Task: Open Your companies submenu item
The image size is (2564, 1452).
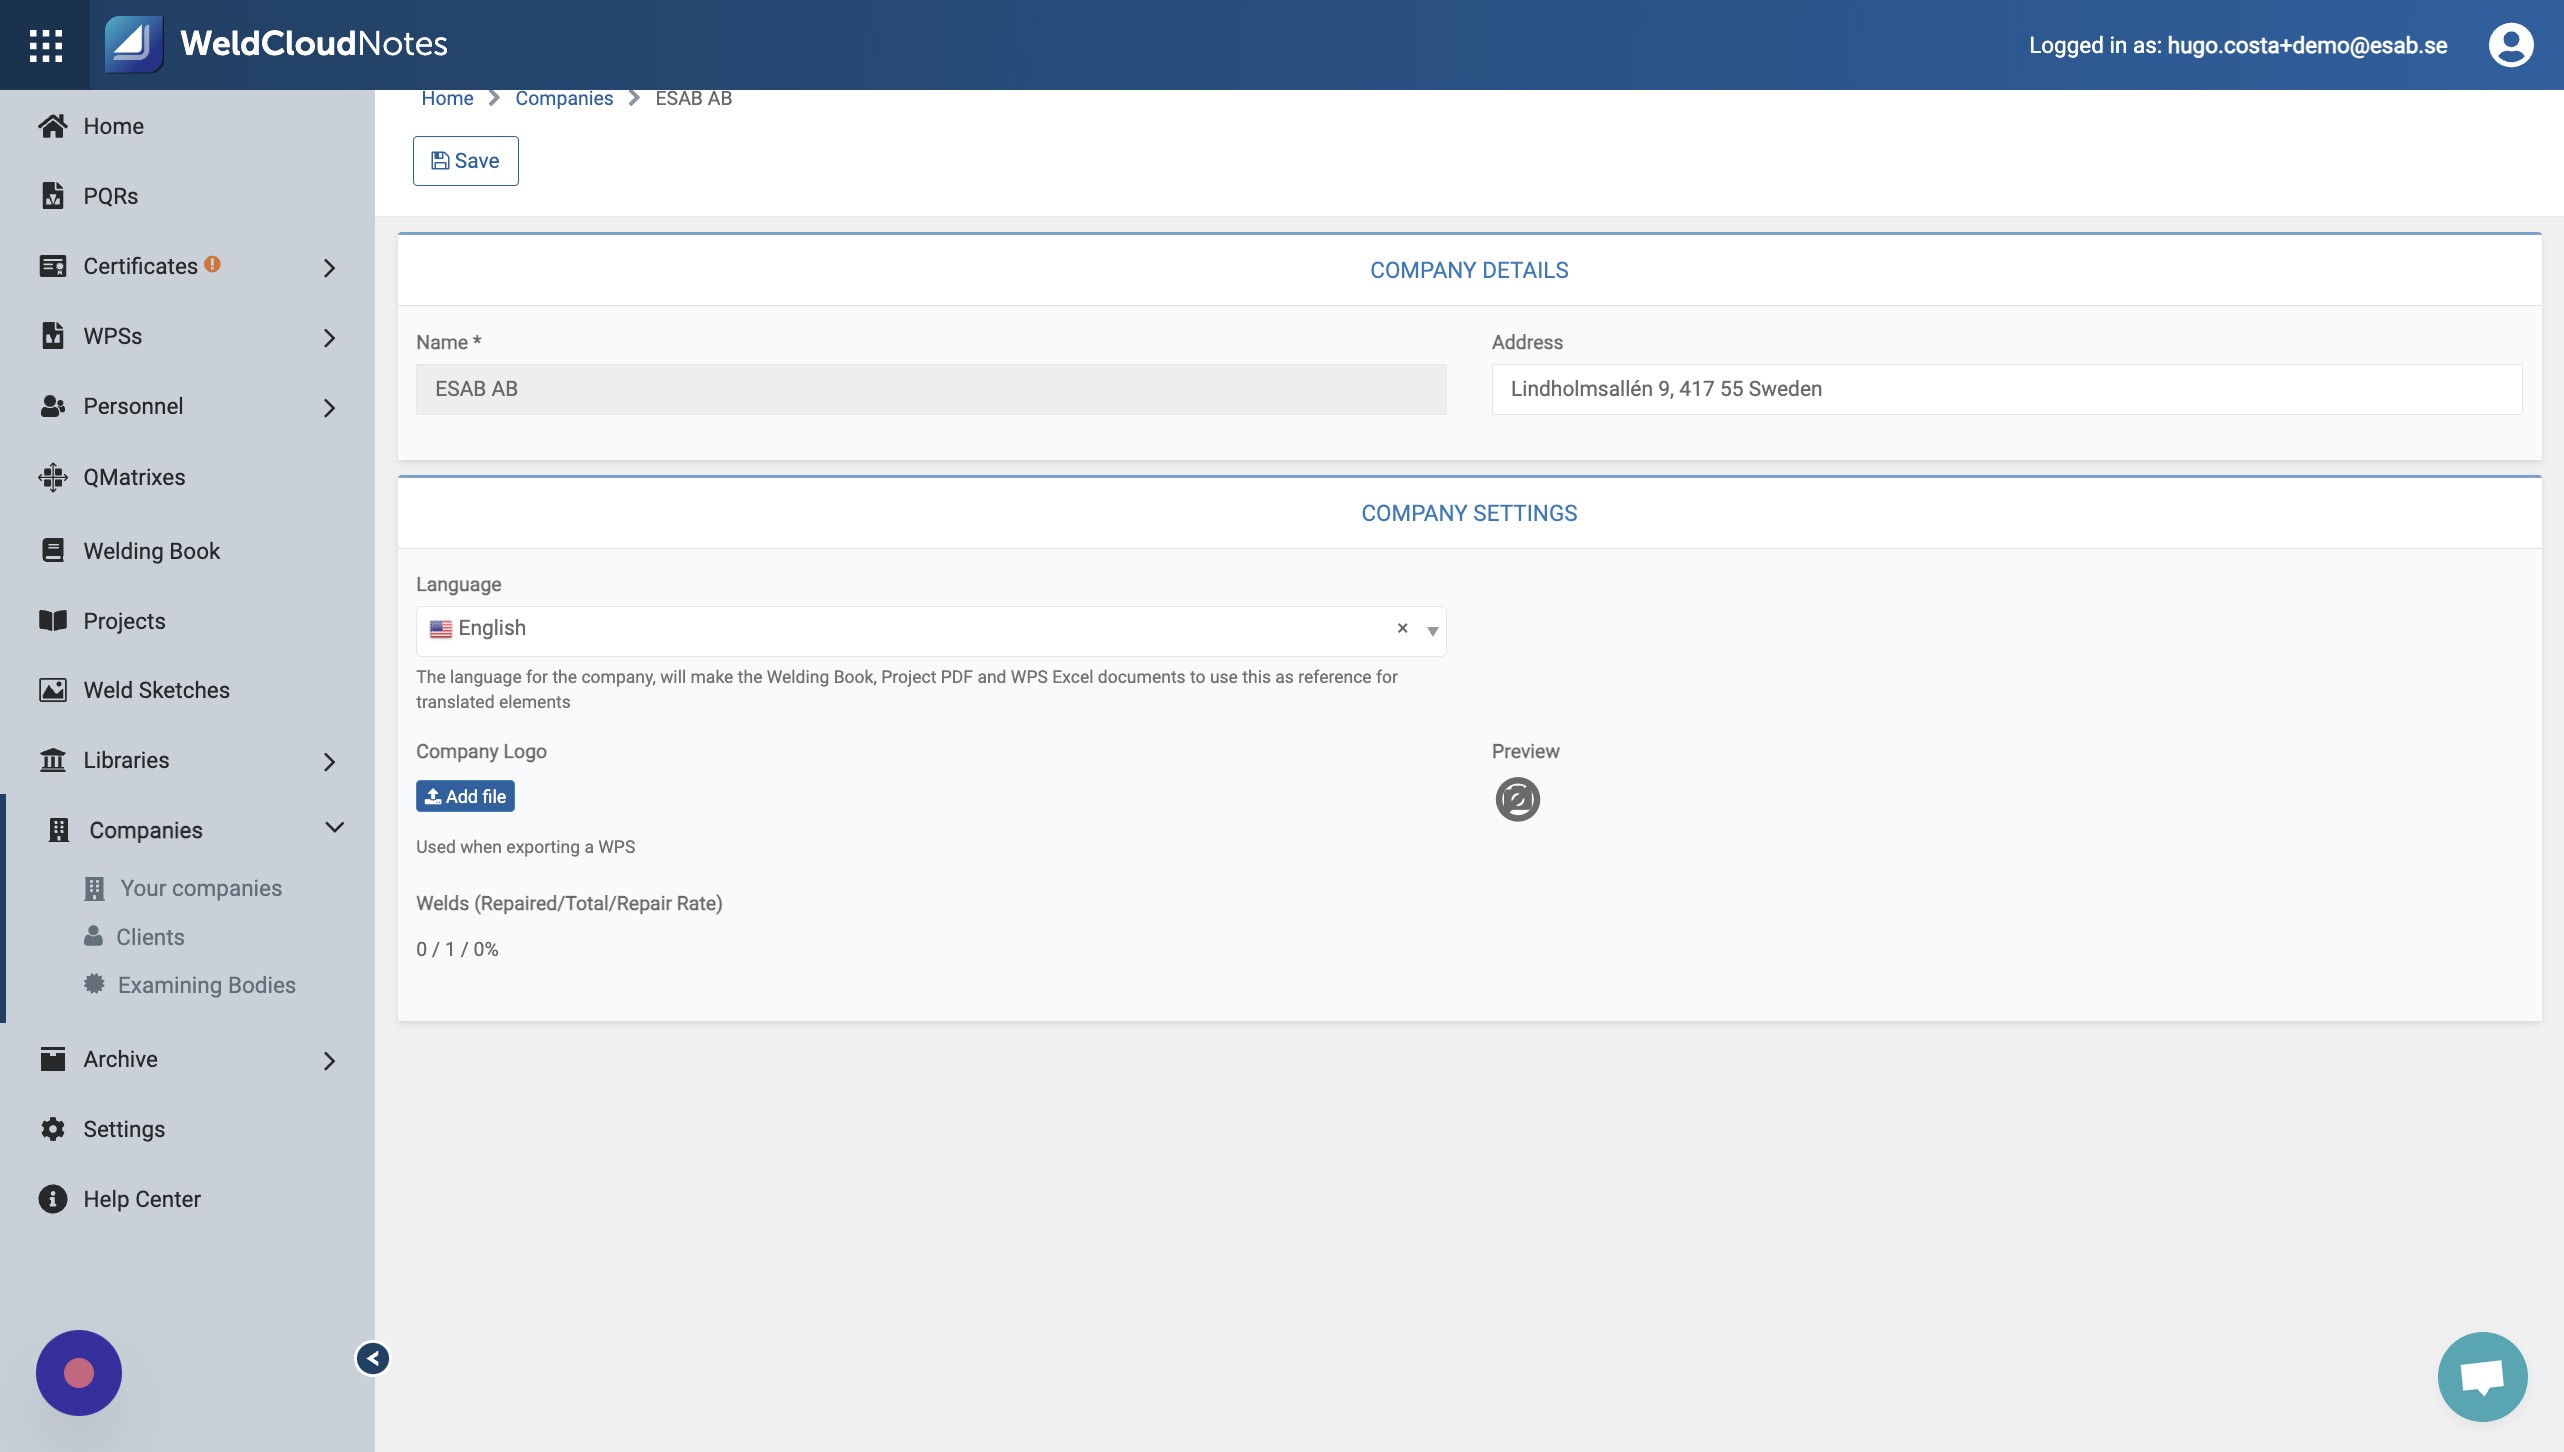Action: point(201,888)
